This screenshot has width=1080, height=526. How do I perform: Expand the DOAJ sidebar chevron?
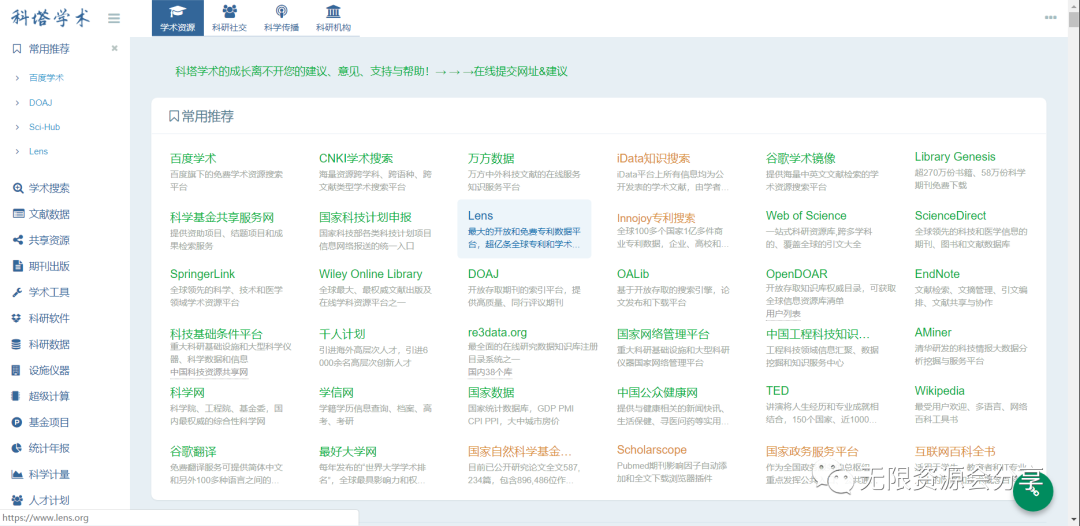coord(17,103)
